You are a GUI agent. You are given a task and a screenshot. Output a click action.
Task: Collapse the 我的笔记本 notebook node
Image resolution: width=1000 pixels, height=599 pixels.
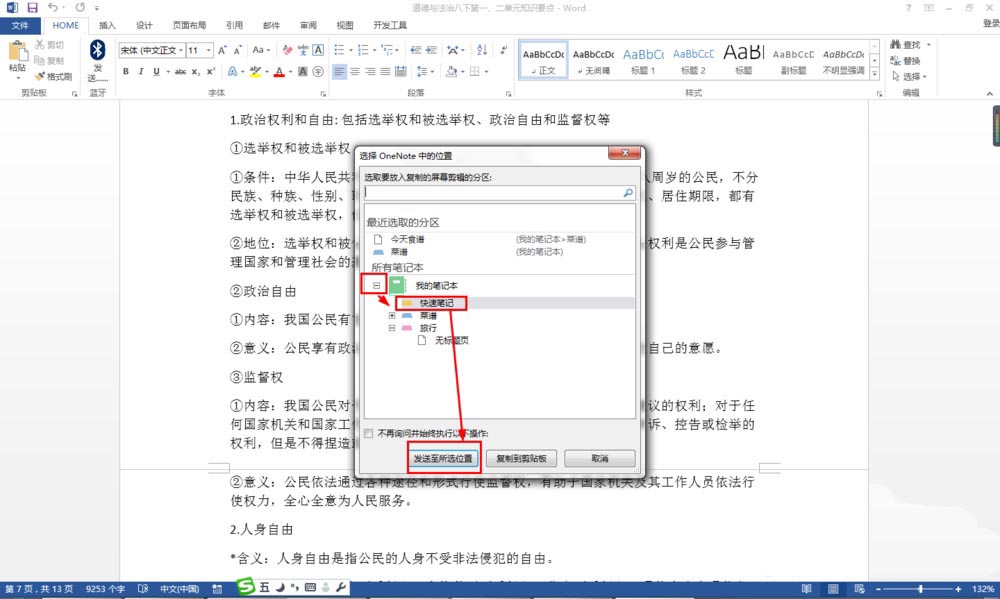[376, 285]
